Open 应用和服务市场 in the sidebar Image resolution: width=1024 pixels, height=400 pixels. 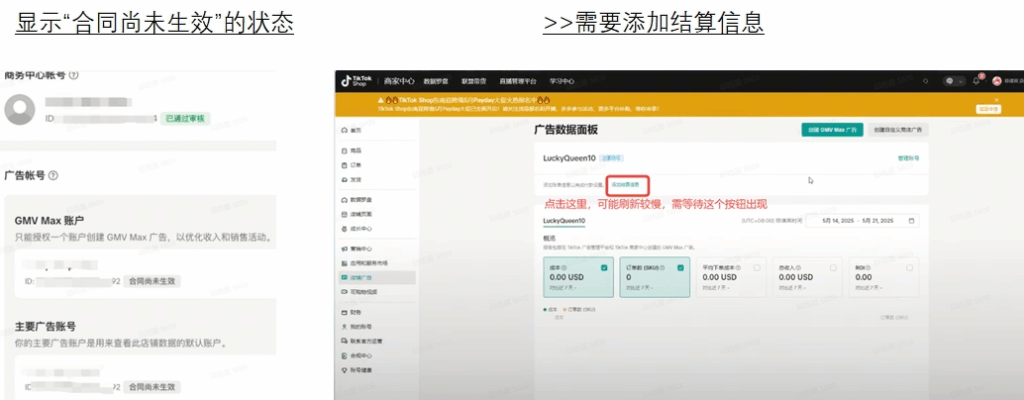pos(364,263)
